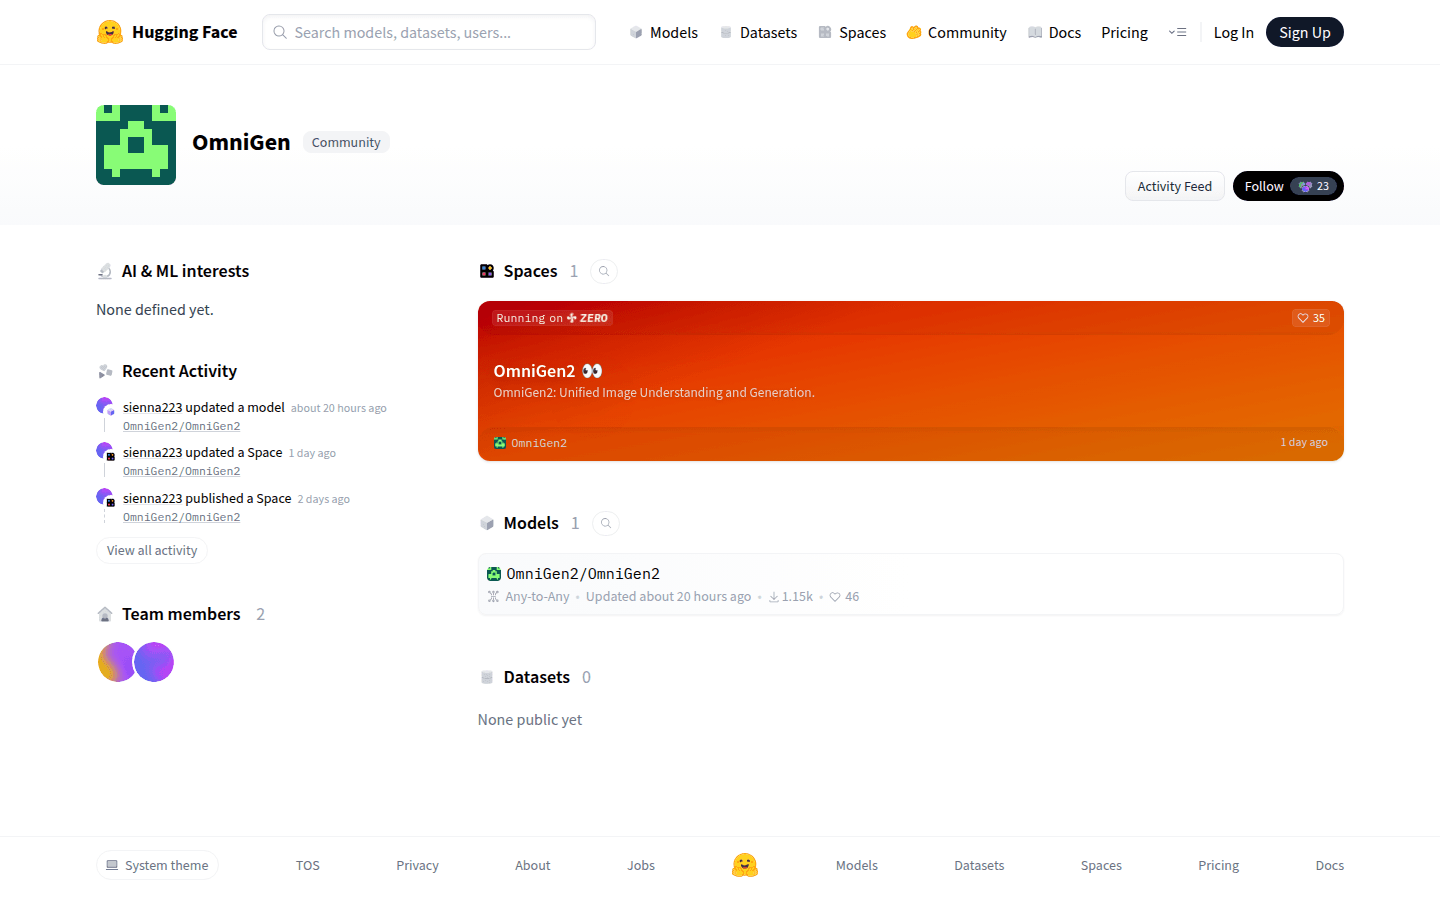Viewport: 1440px width, 900px height.
Task: Open the OmniGen organization avatar
Action: click(136, 145)
